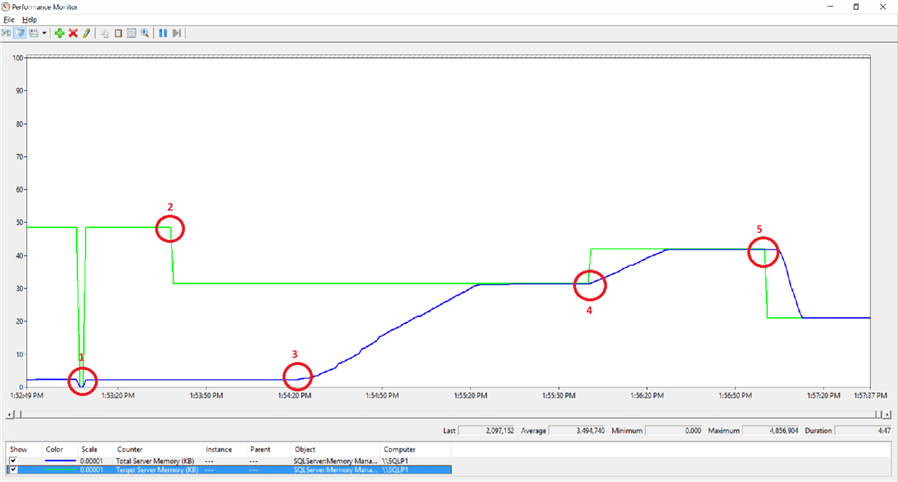Open graph type dropdown arrow
The image size is (898, 482).
(x=44, y=33)
